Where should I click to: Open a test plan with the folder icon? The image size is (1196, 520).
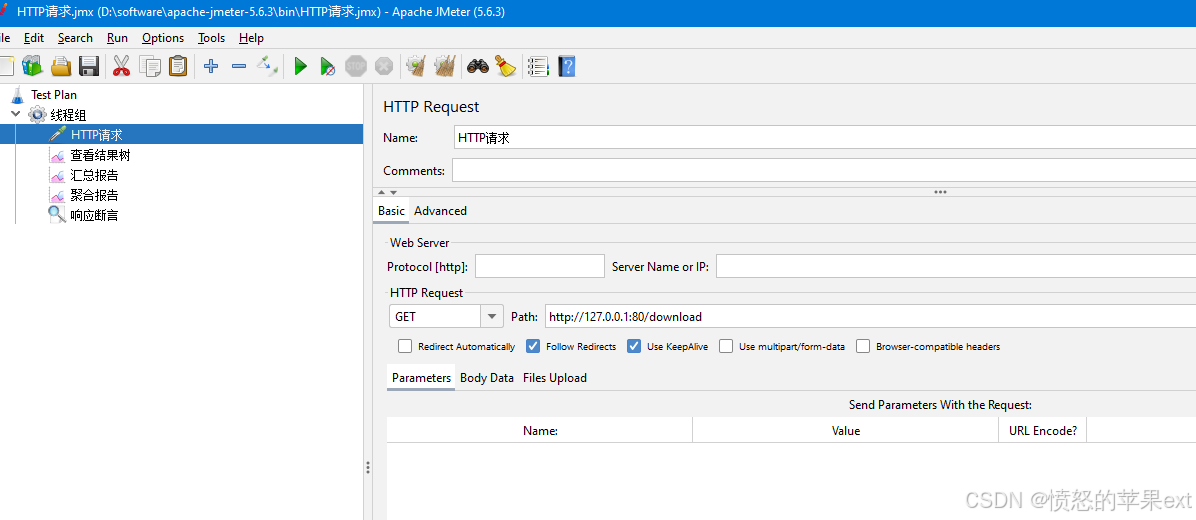tap(61, 66)
